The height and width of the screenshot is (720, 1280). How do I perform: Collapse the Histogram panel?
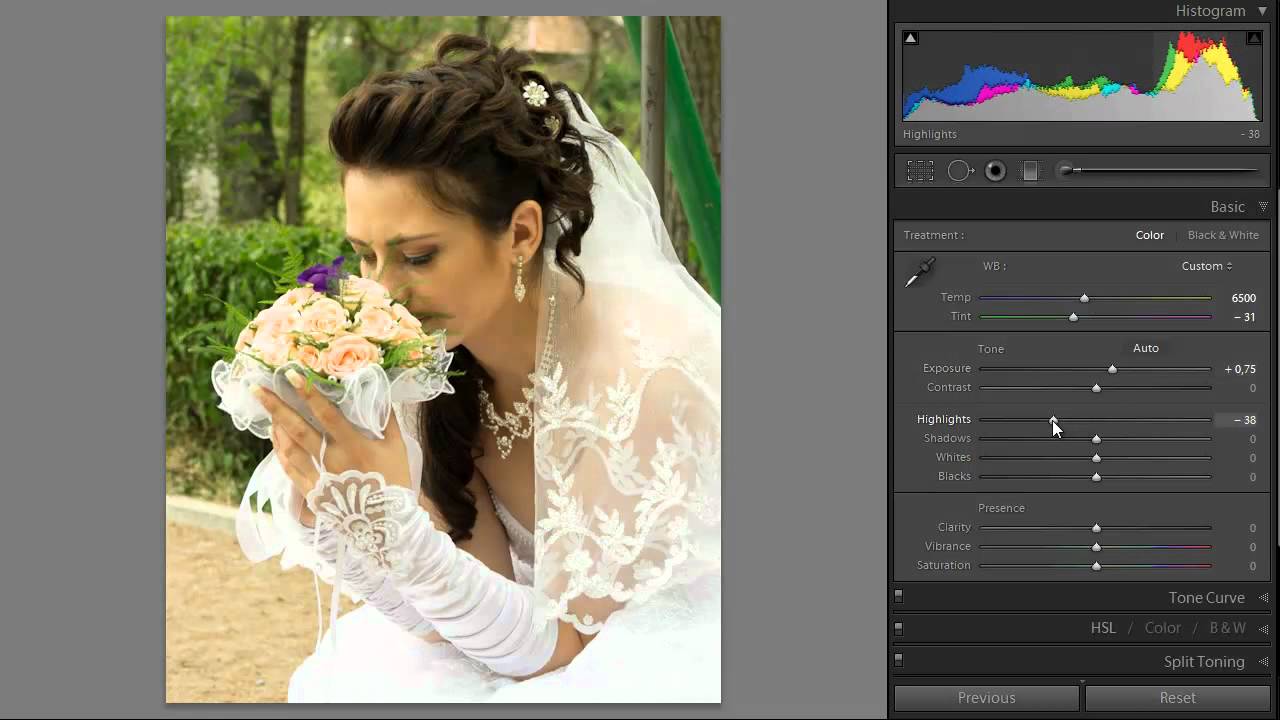tap(1262, 11)
